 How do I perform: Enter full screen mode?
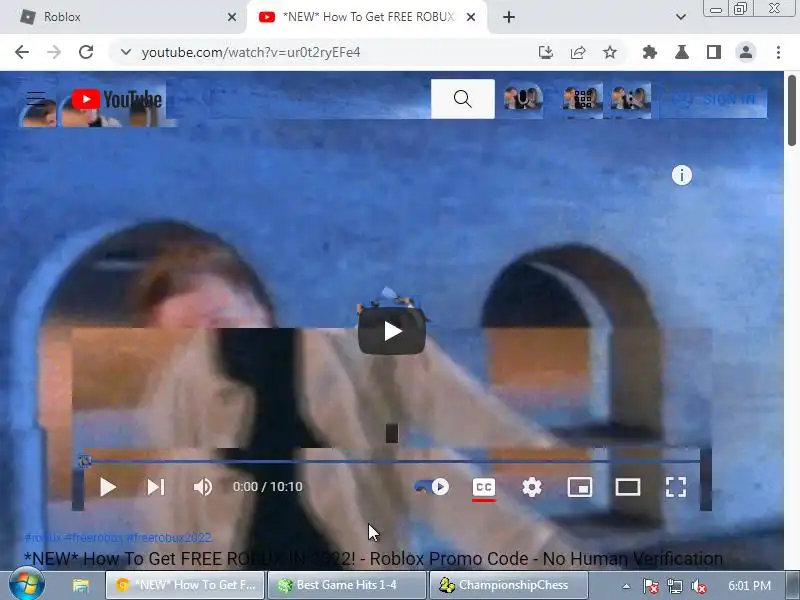[676, 487]
